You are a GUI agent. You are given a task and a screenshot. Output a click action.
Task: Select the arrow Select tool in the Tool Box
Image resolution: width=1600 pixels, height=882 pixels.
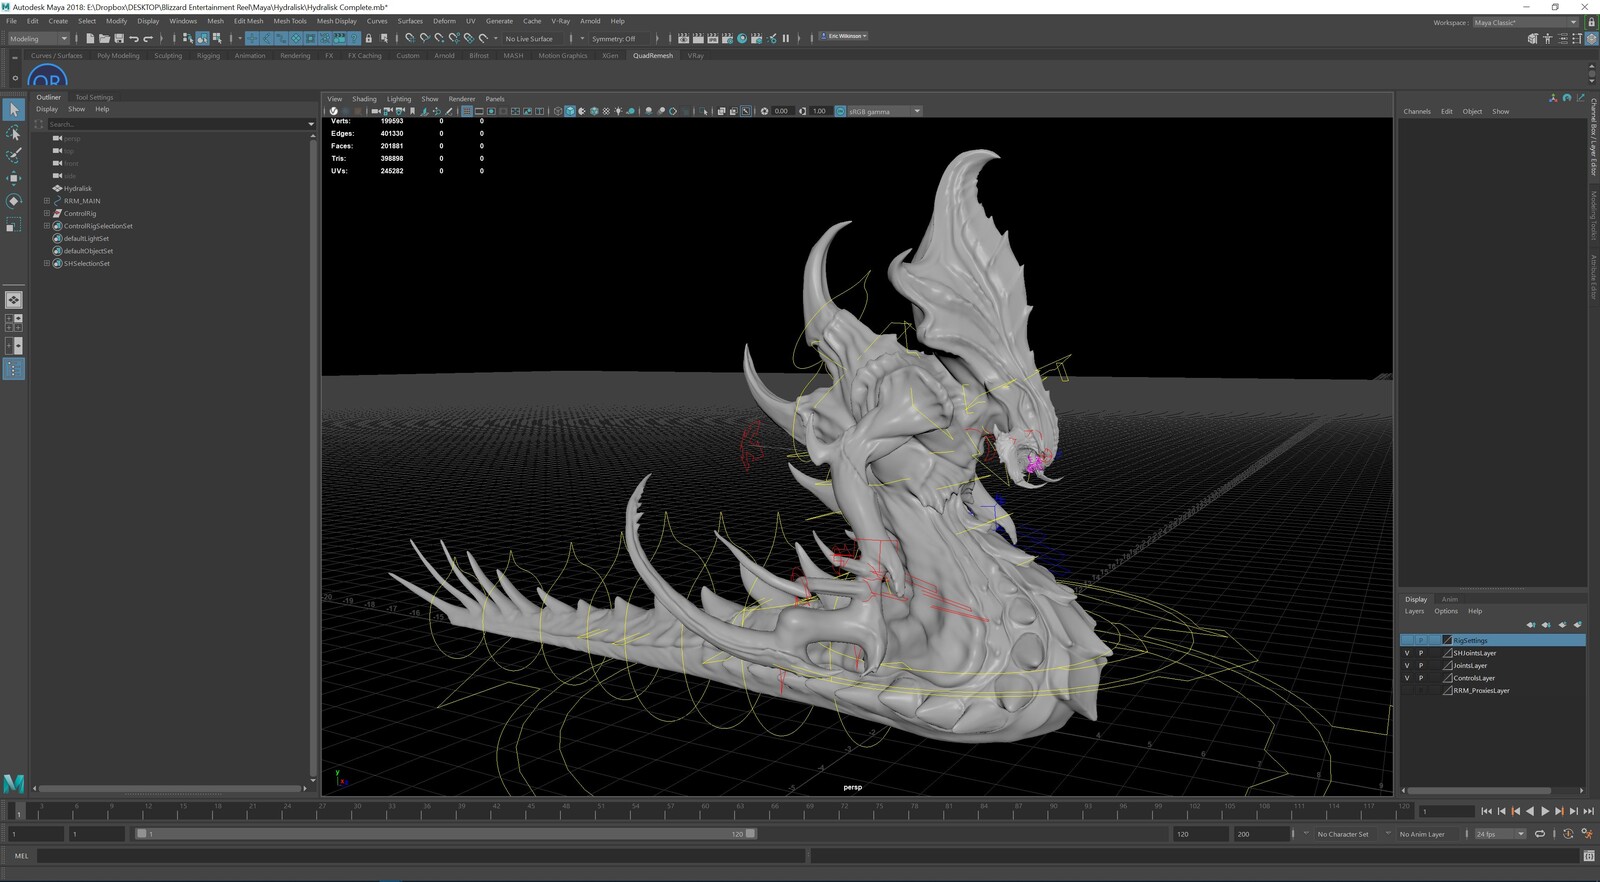click(x=13, y=109)
